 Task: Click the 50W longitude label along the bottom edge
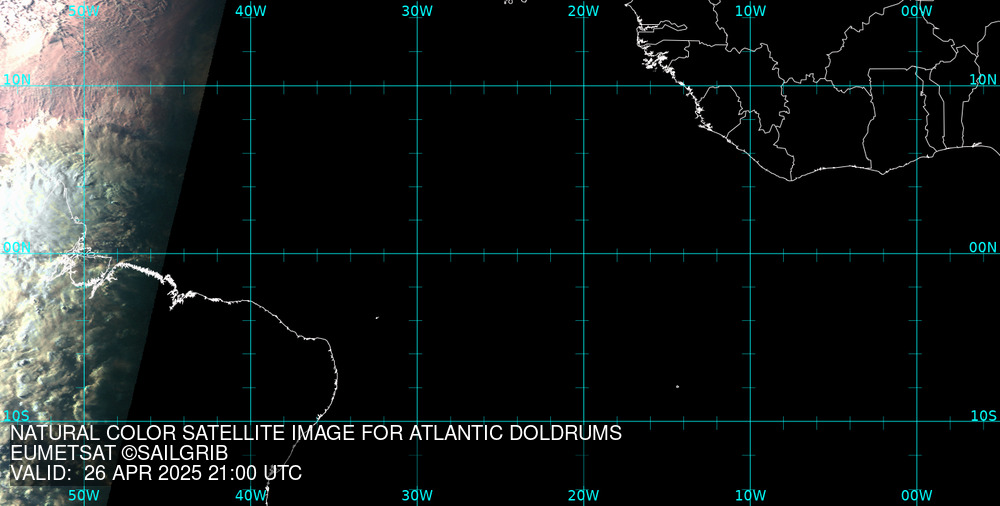84,495
